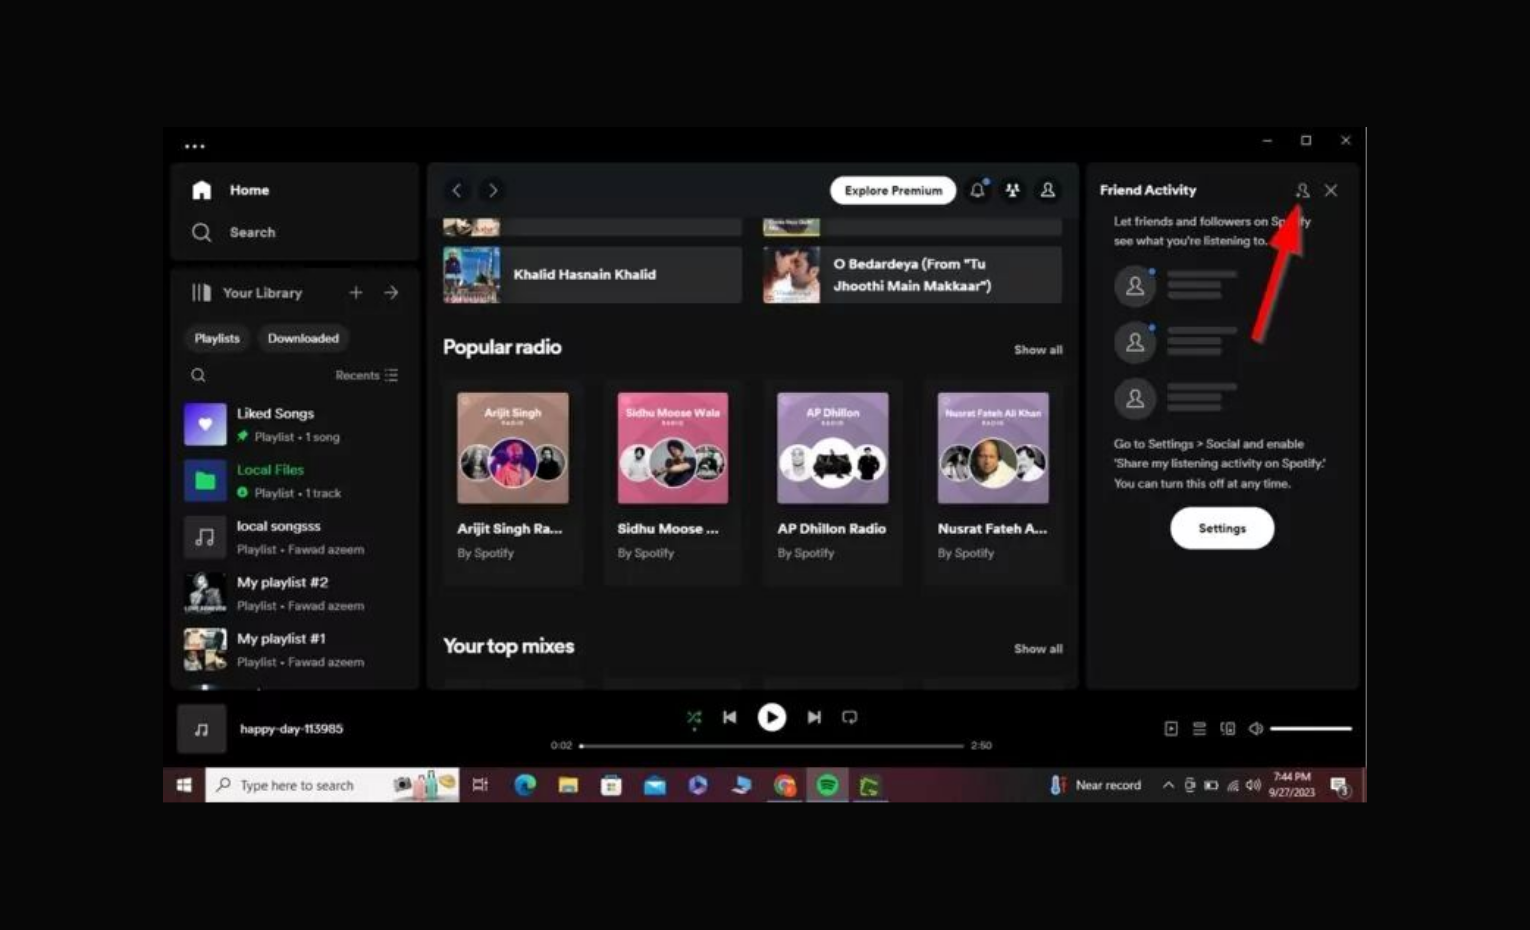Open the play Queue icon
1530x930 pixels.
[x=1199, y=729]
